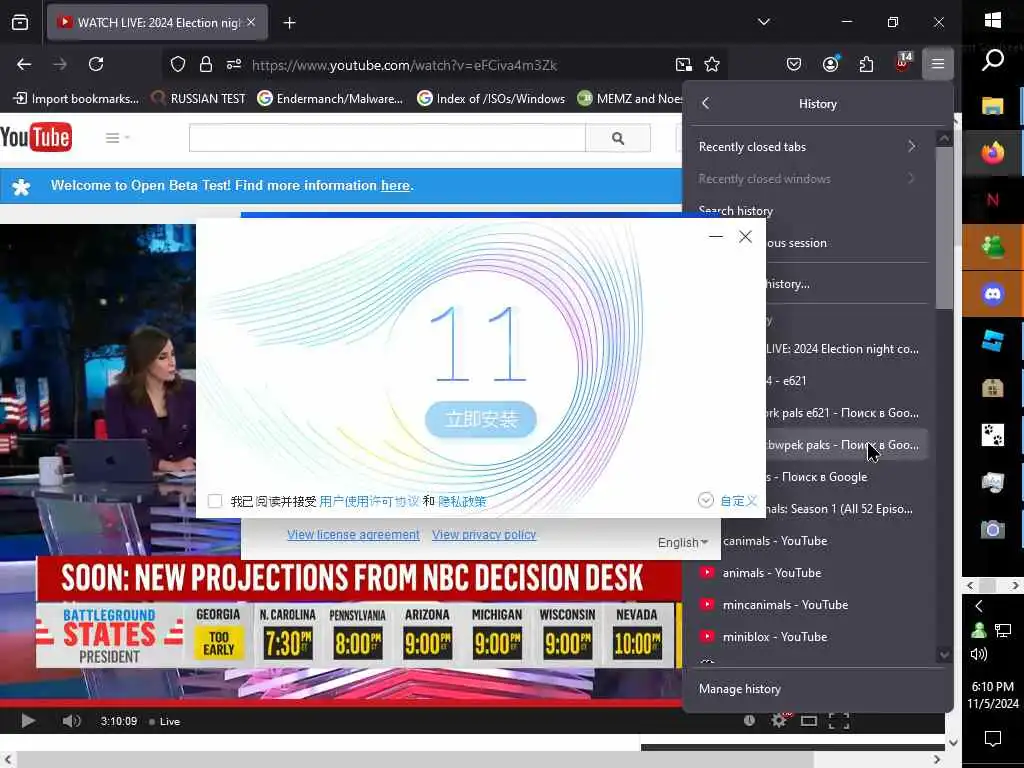Open Windows notification center icon
This screenshot has height=768, width=1024.
point(993,739)
